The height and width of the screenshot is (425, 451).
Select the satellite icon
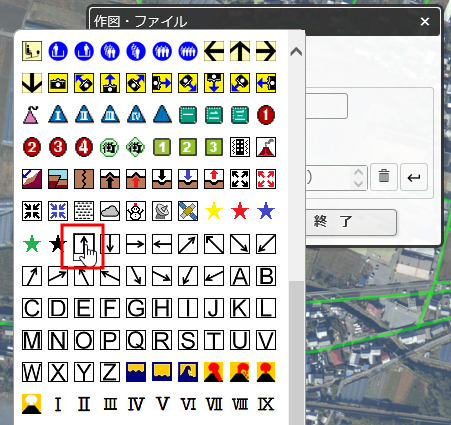click(x=188, y=211)
